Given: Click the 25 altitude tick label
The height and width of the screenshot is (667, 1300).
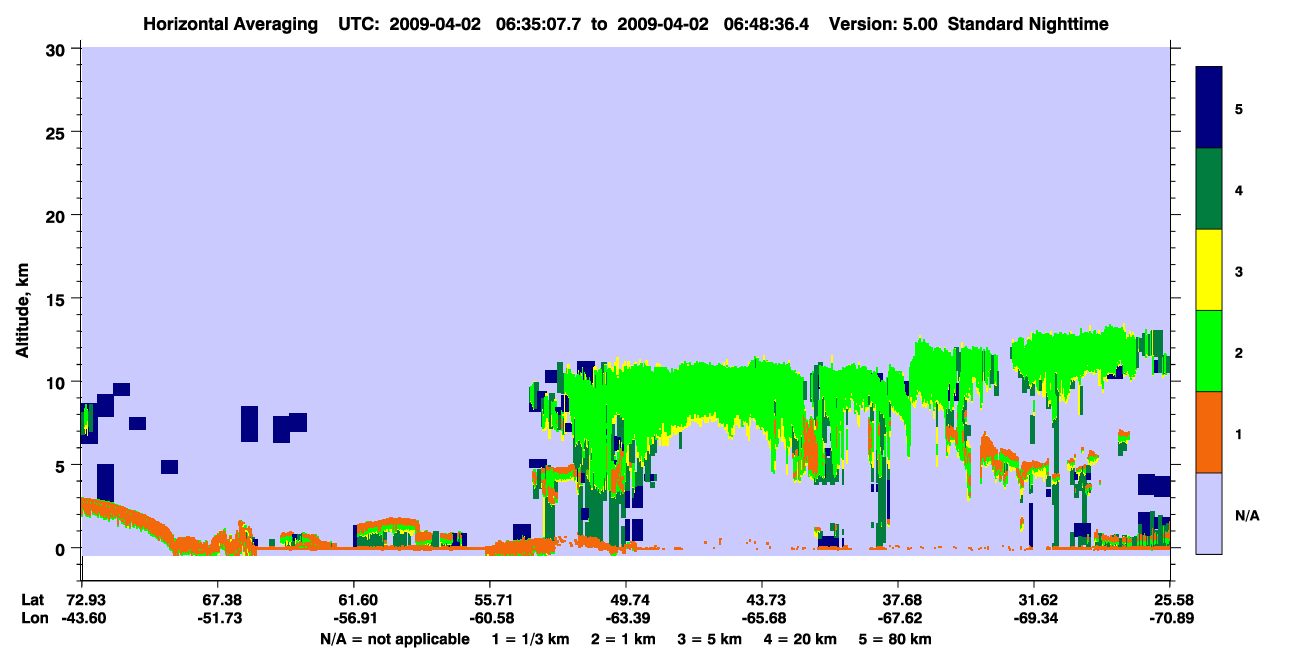Looking at the screenshot, I should tap(58, 132).
